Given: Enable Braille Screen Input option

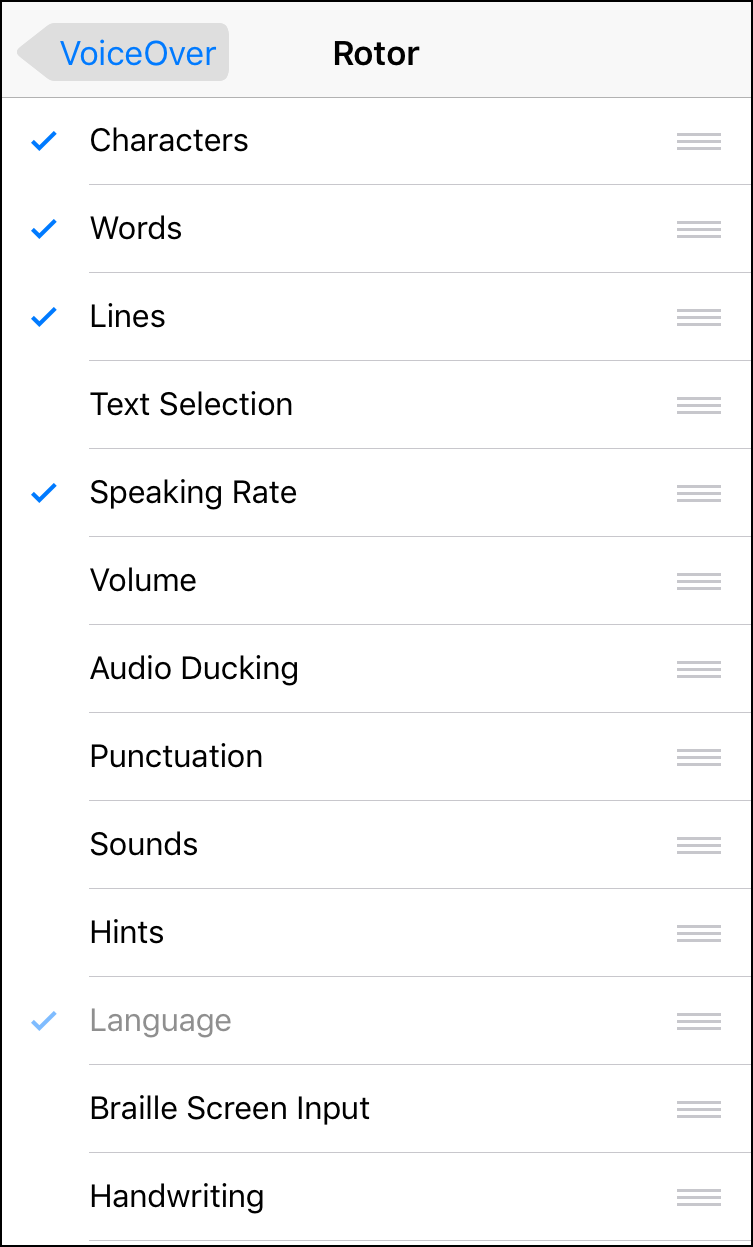Looking at the screenshot, I should [x=230, y=1109].
